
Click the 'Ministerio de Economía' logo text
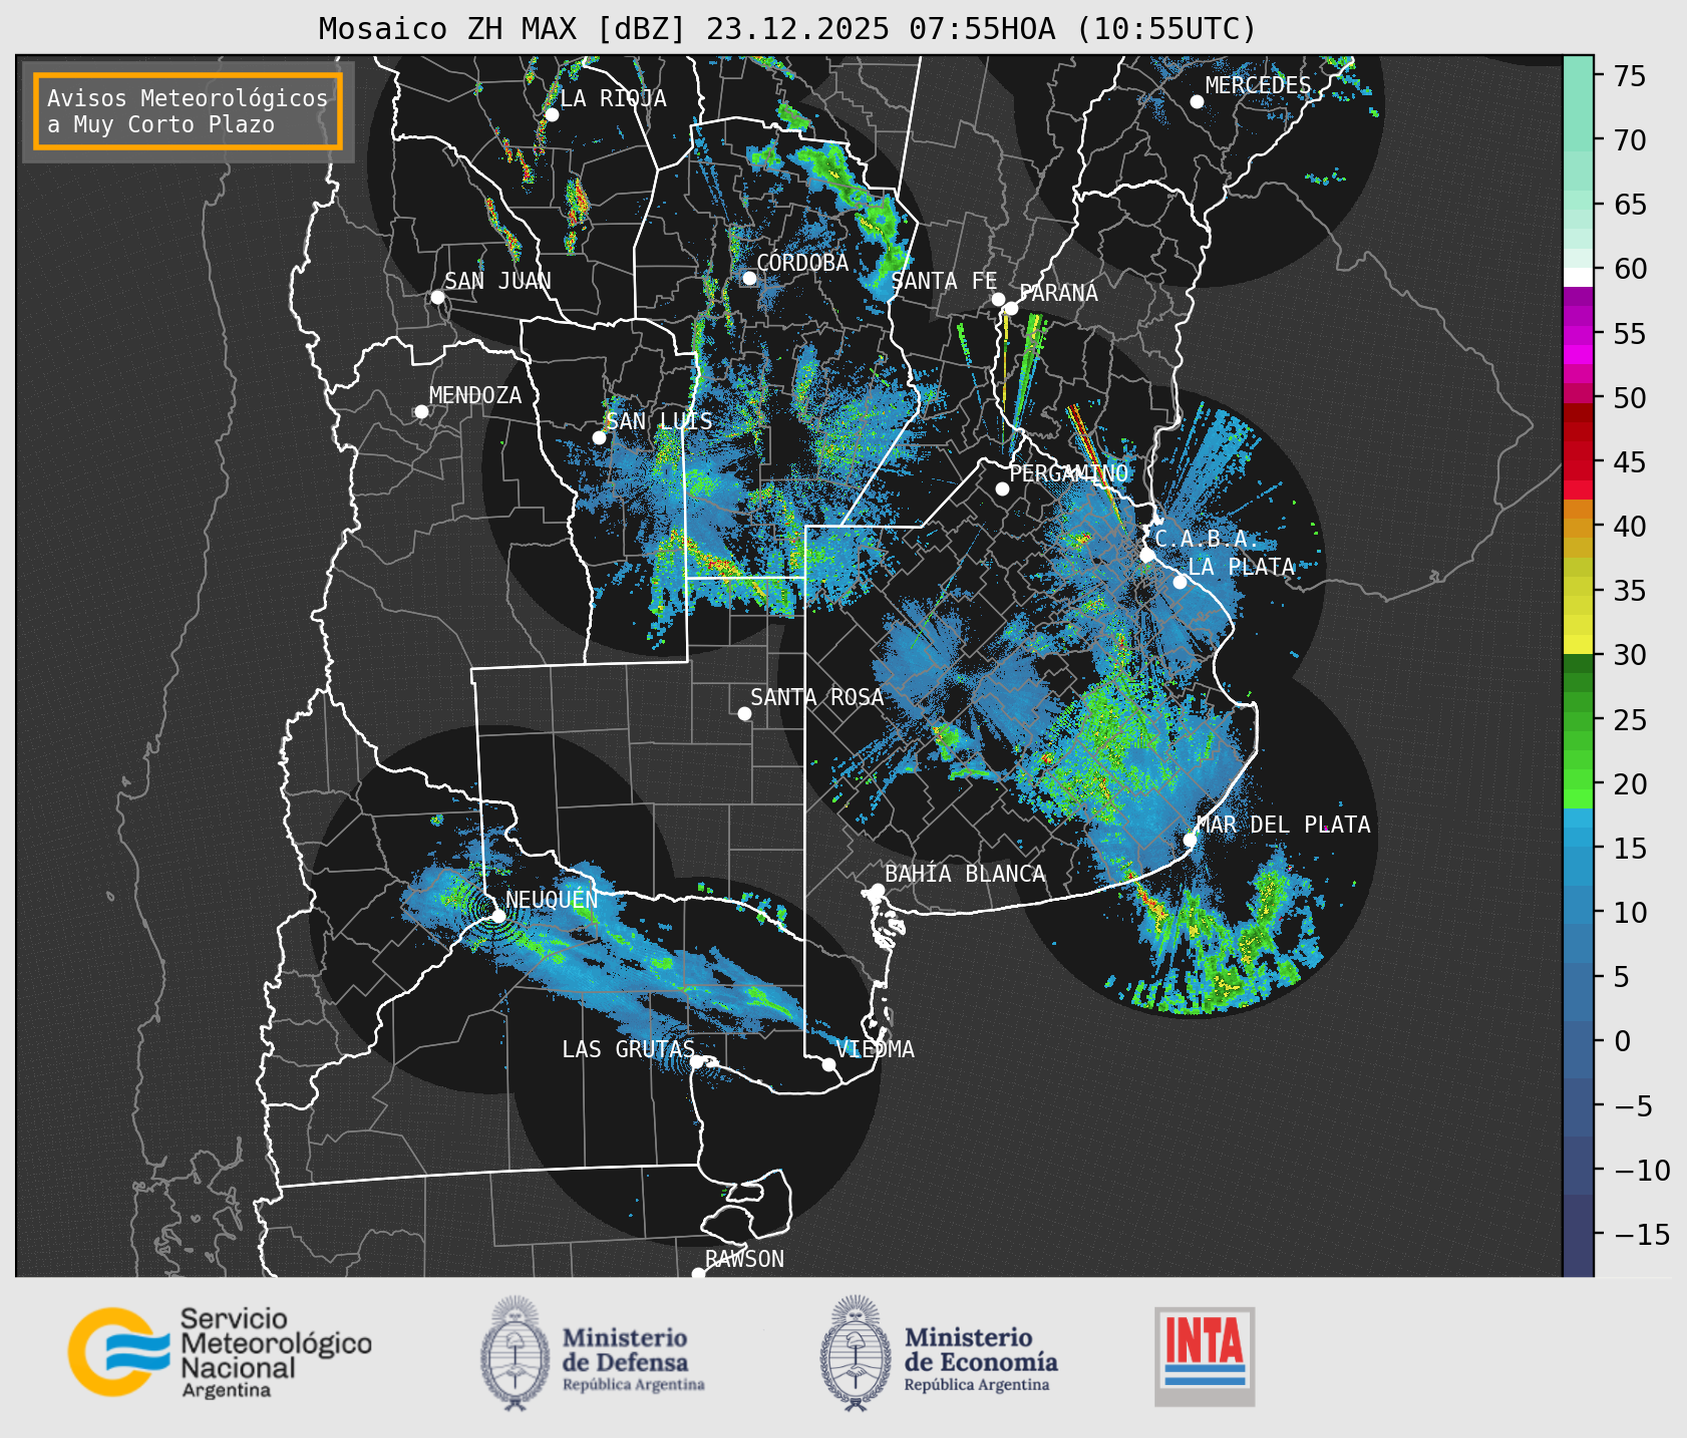(981, 1357)
